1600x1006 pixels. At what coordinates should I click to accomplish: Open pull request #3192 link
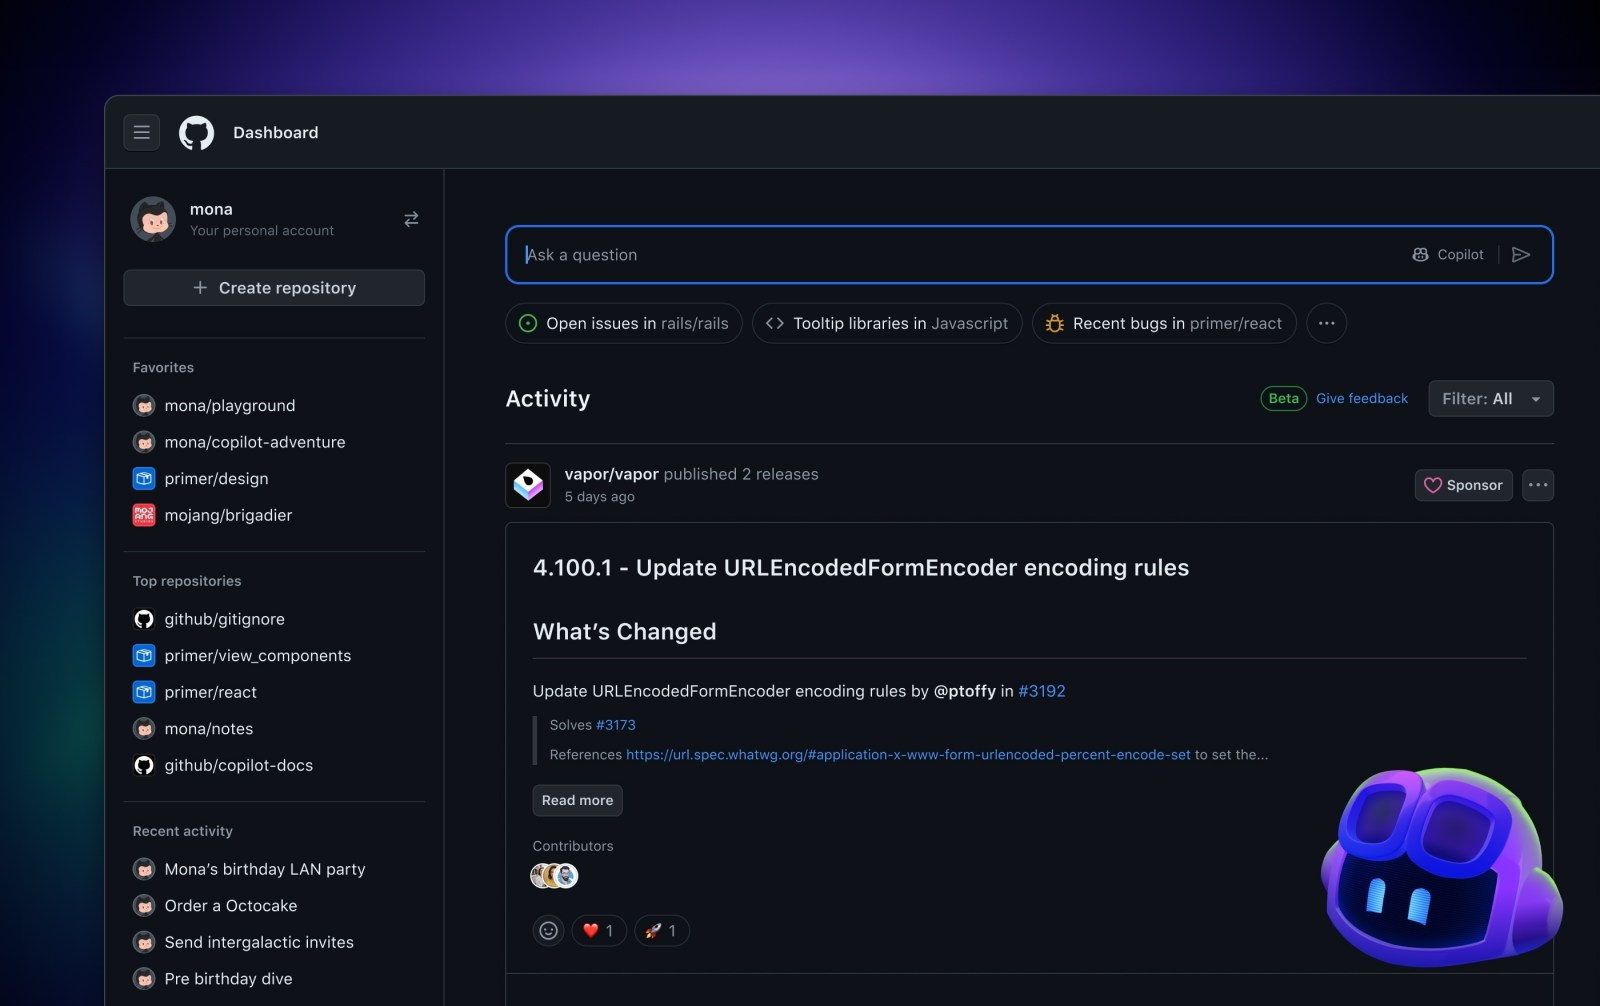[1041, 691]
